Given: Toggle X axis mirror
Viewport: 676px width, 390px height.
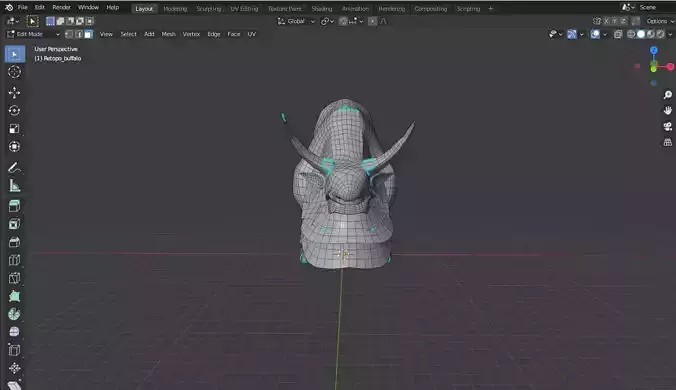Looking at the screenshot, I should (607, 21).
